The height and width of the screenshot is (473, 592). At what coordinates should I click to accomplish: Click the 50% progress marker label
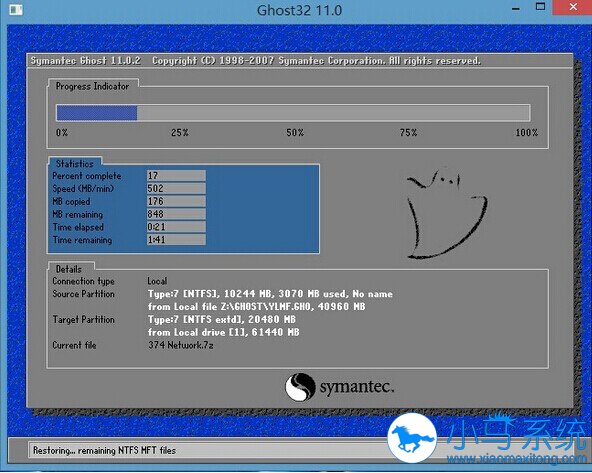295,133
